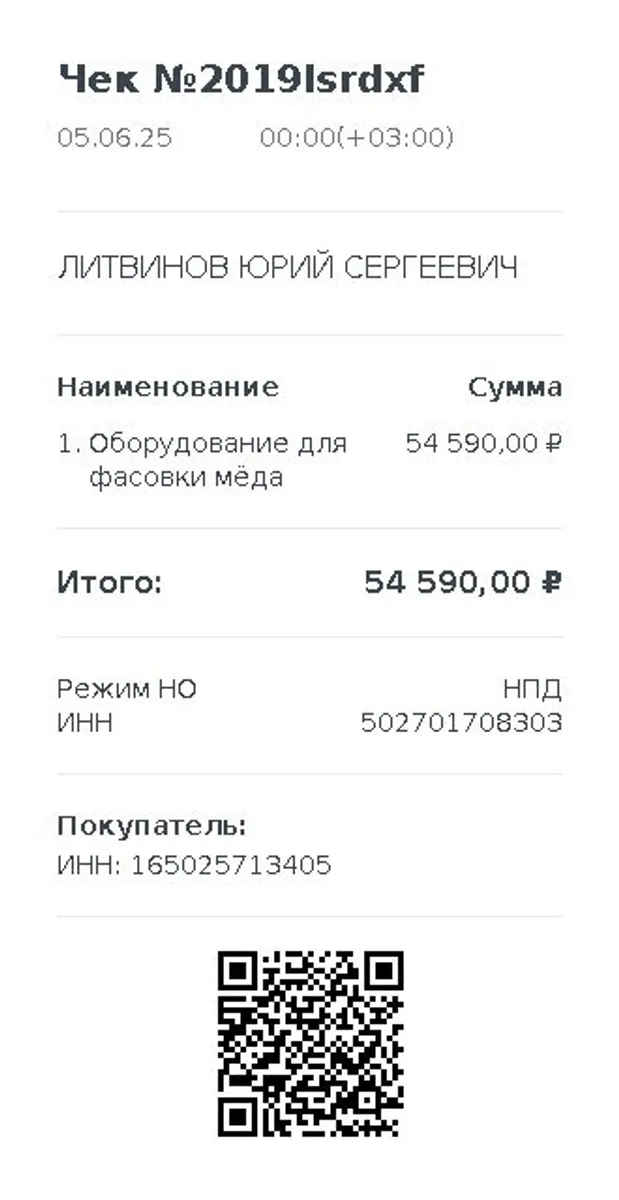This screenshot has height=1200, width=619.
Task: Click the QR code at the bottom
Action: (x=310, y=1043)
